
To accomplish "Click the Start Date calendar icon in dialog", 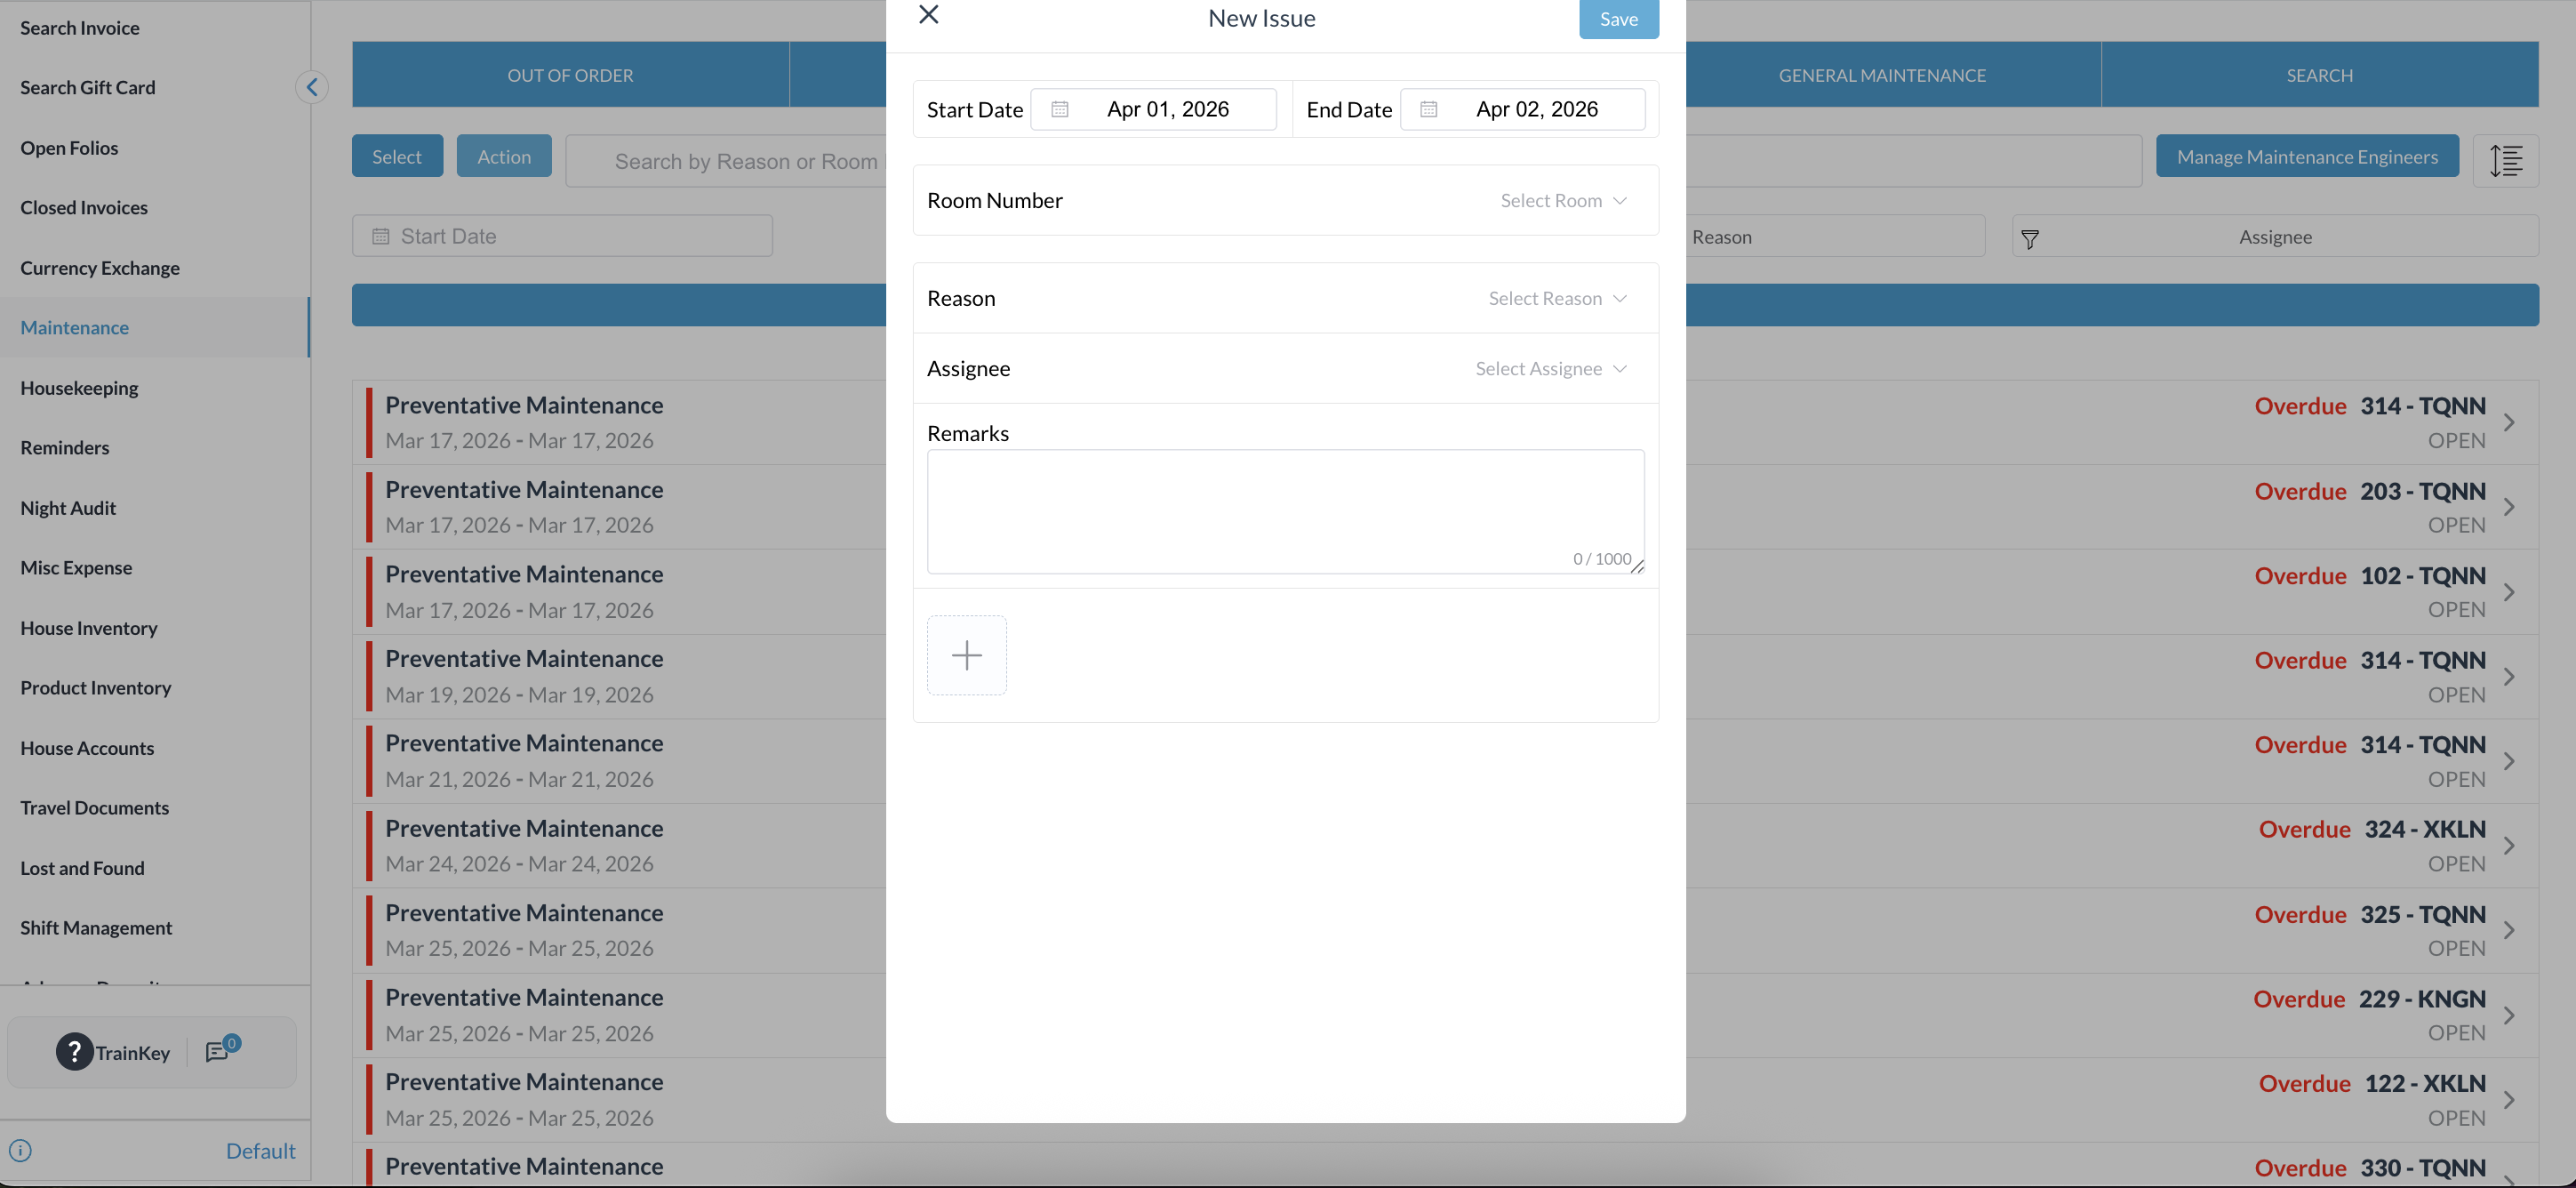I will tap(1060, 110).
